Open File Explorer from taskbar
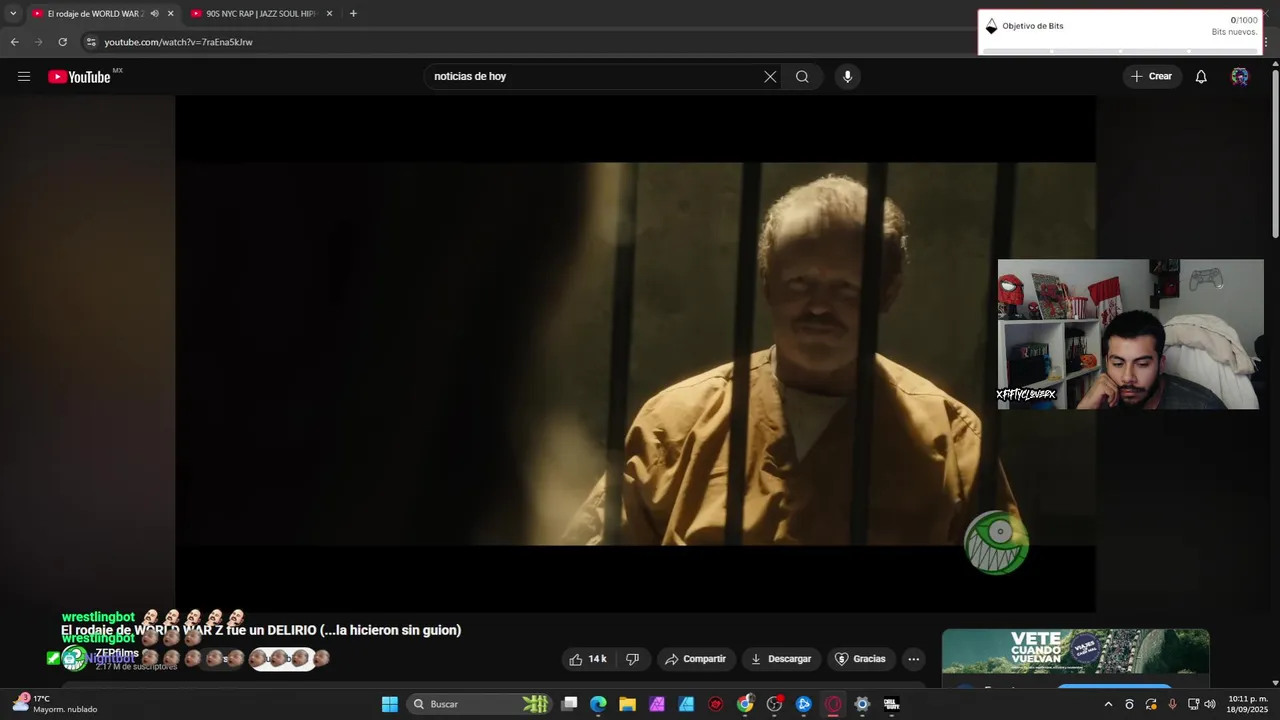Viewport: 1280px width, 720px height. [x=627, y=704]
